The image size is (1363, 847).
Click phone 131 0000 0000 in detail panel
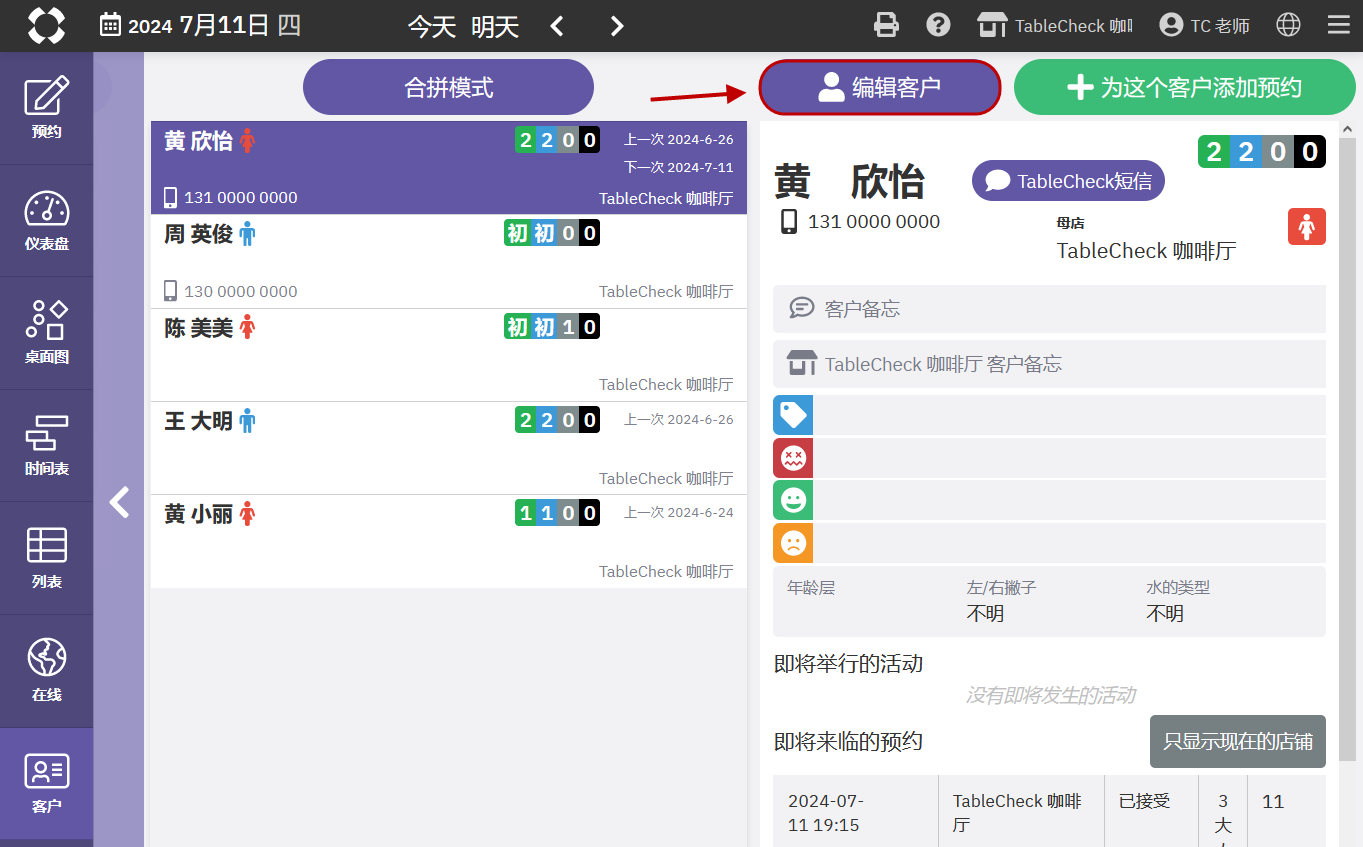(874, 222)
